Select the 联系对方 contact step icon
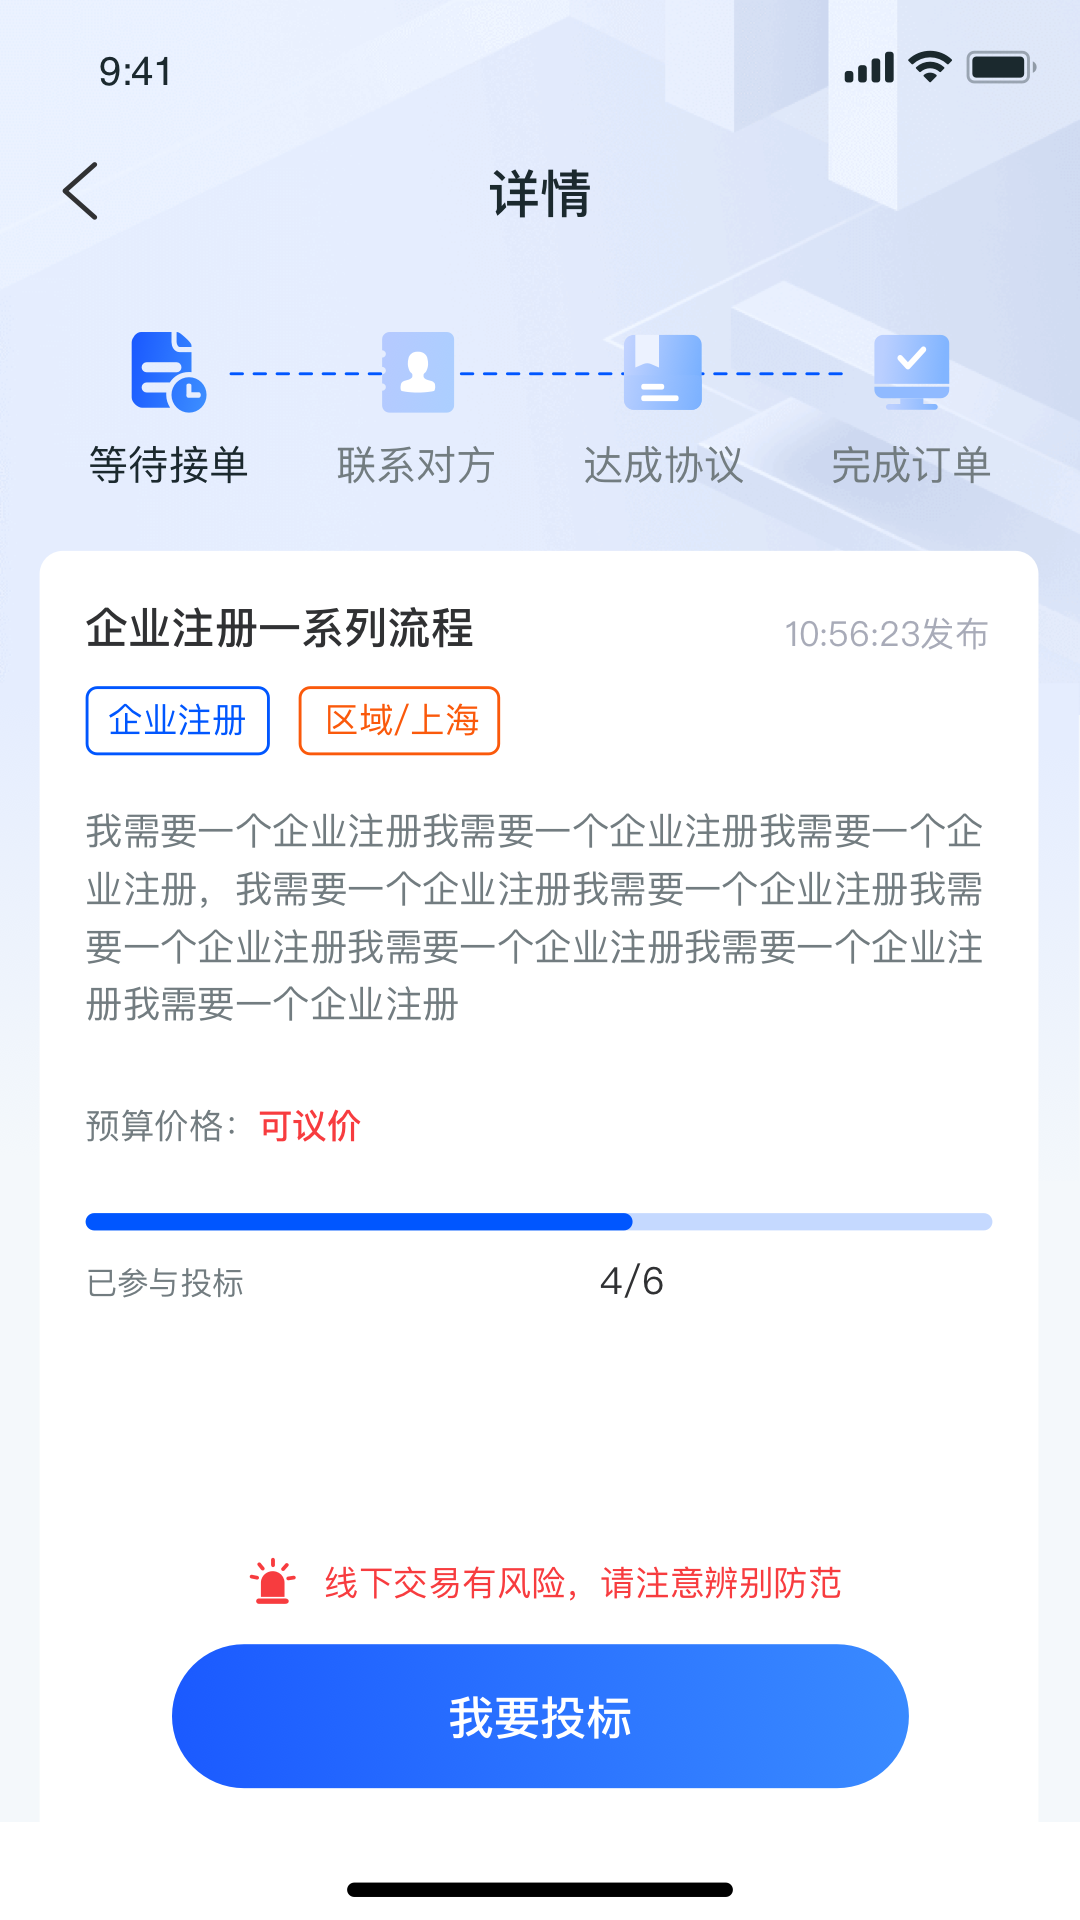 [418, 371]
